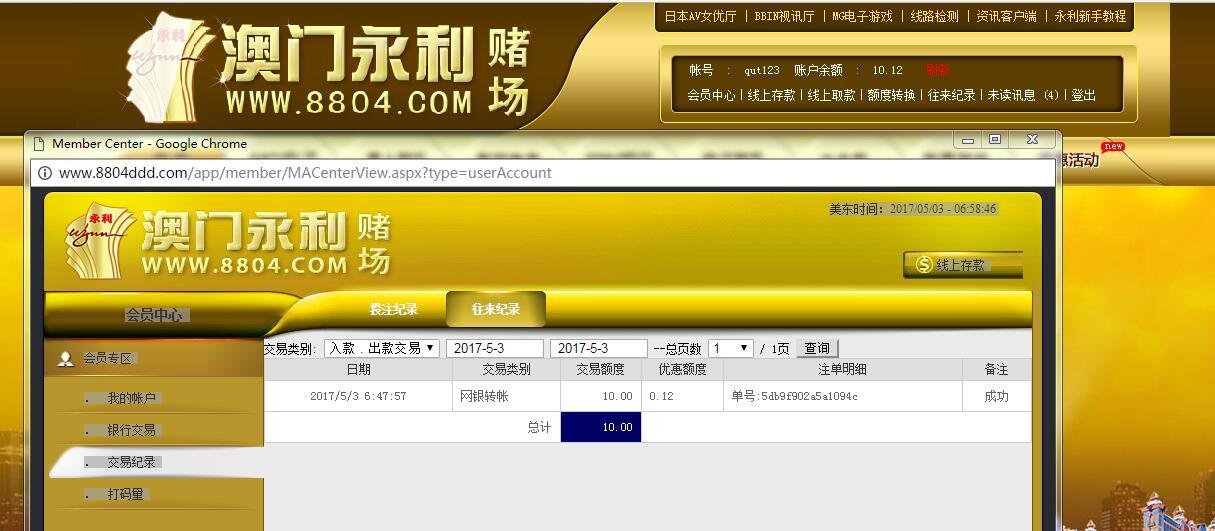The height and width of the screenshot is (531, 1215).
Task: Open the 日本AV女优厅 link in the top nav
Action: click(701, 16)
